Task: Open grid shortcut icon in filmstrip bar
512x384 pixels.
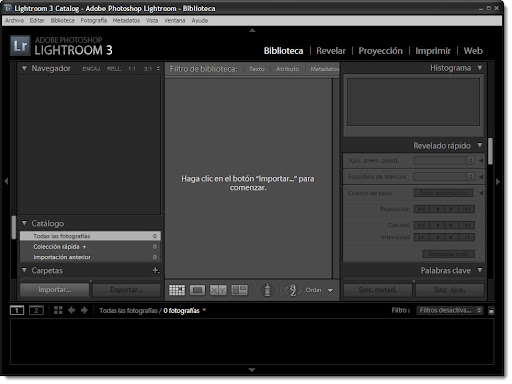Action: [58, 310]
